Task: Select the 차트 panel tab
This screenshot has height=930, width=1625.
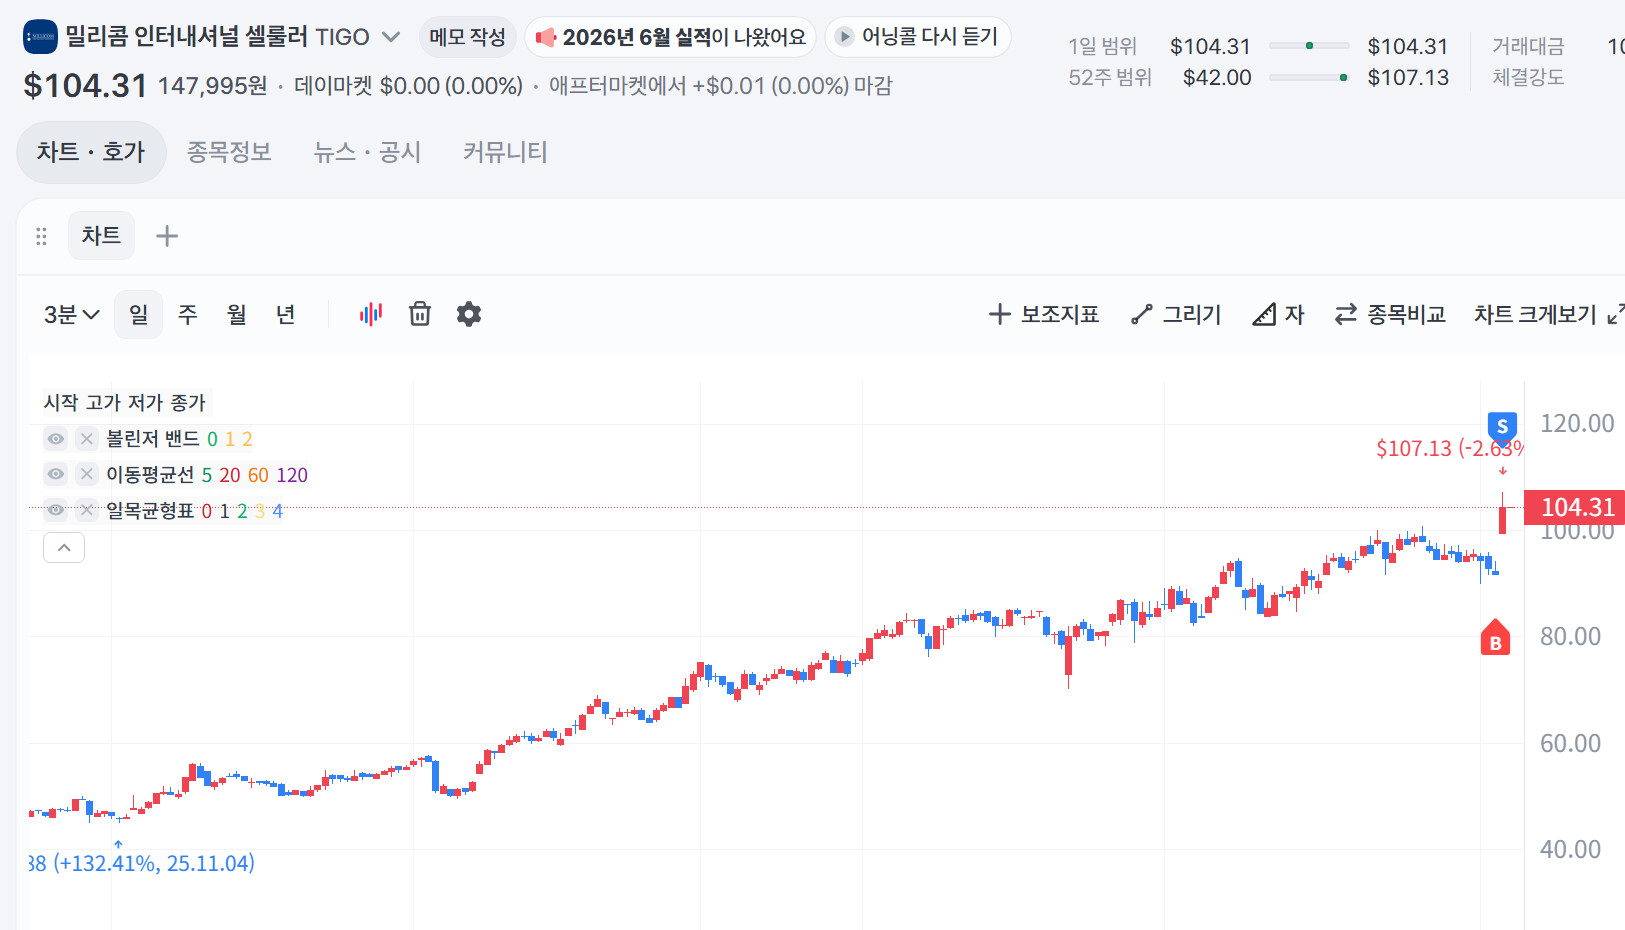Action: 101,236
